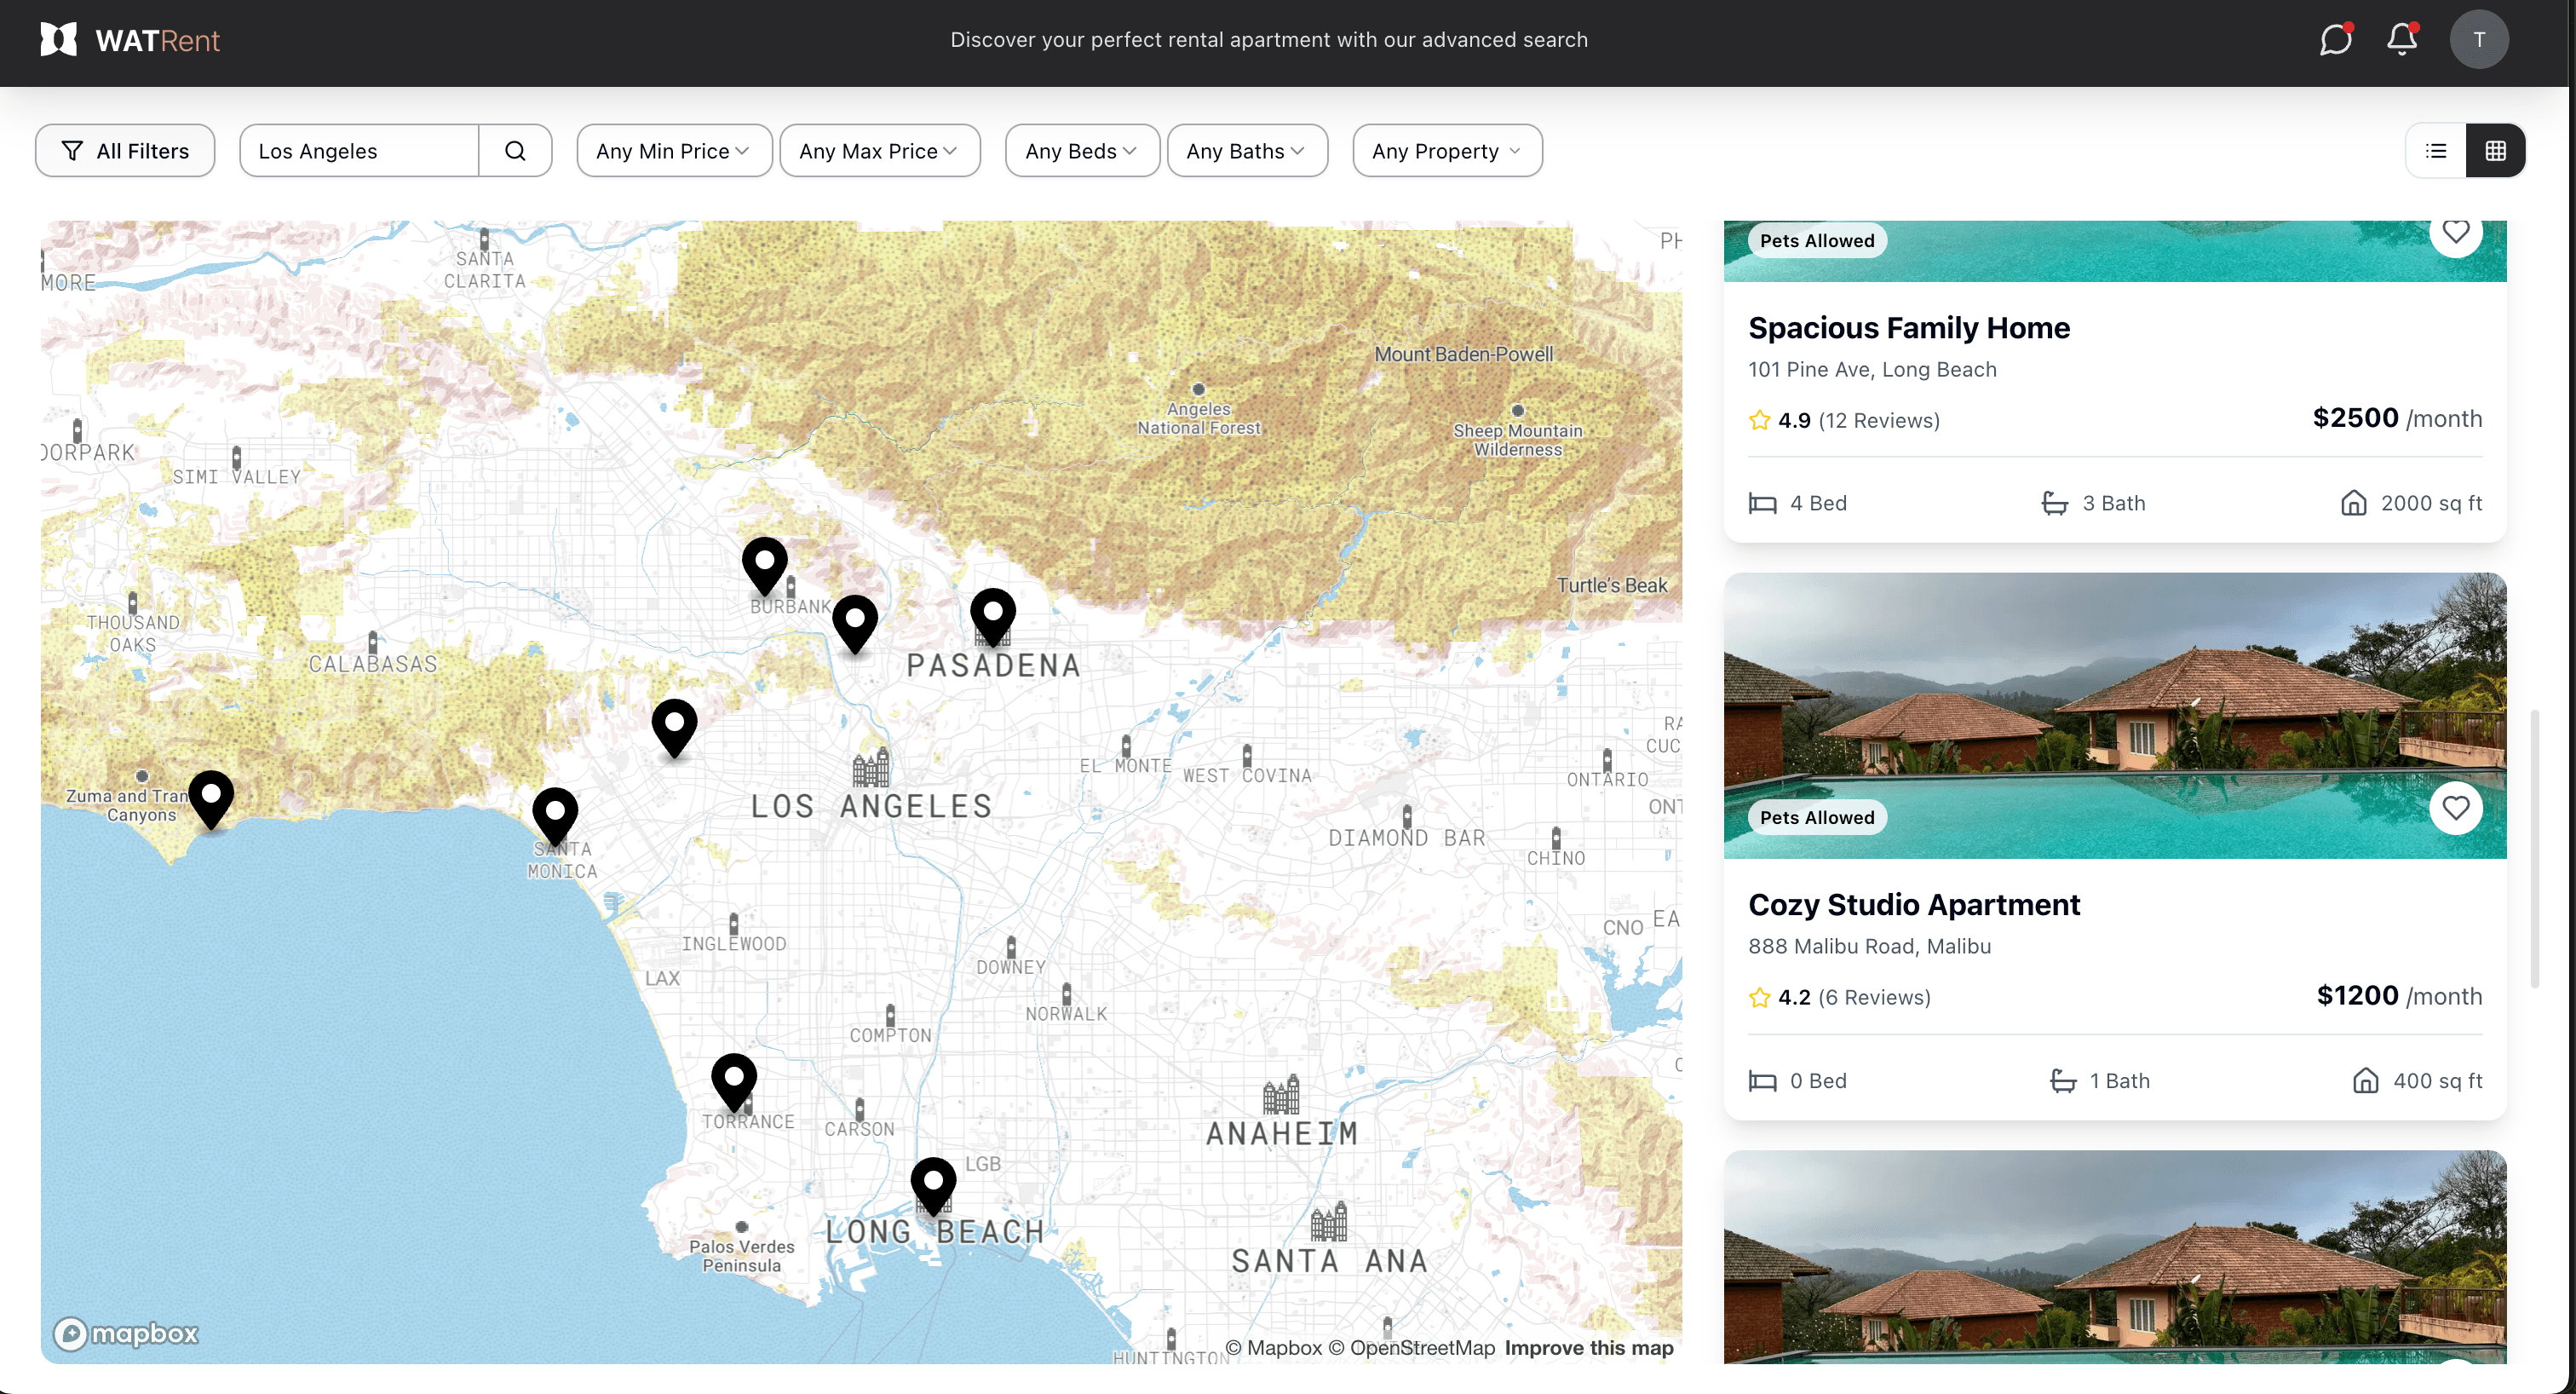
Task: Favorite the Spacious Family Home listing
Action: [x=2455, y=233]
